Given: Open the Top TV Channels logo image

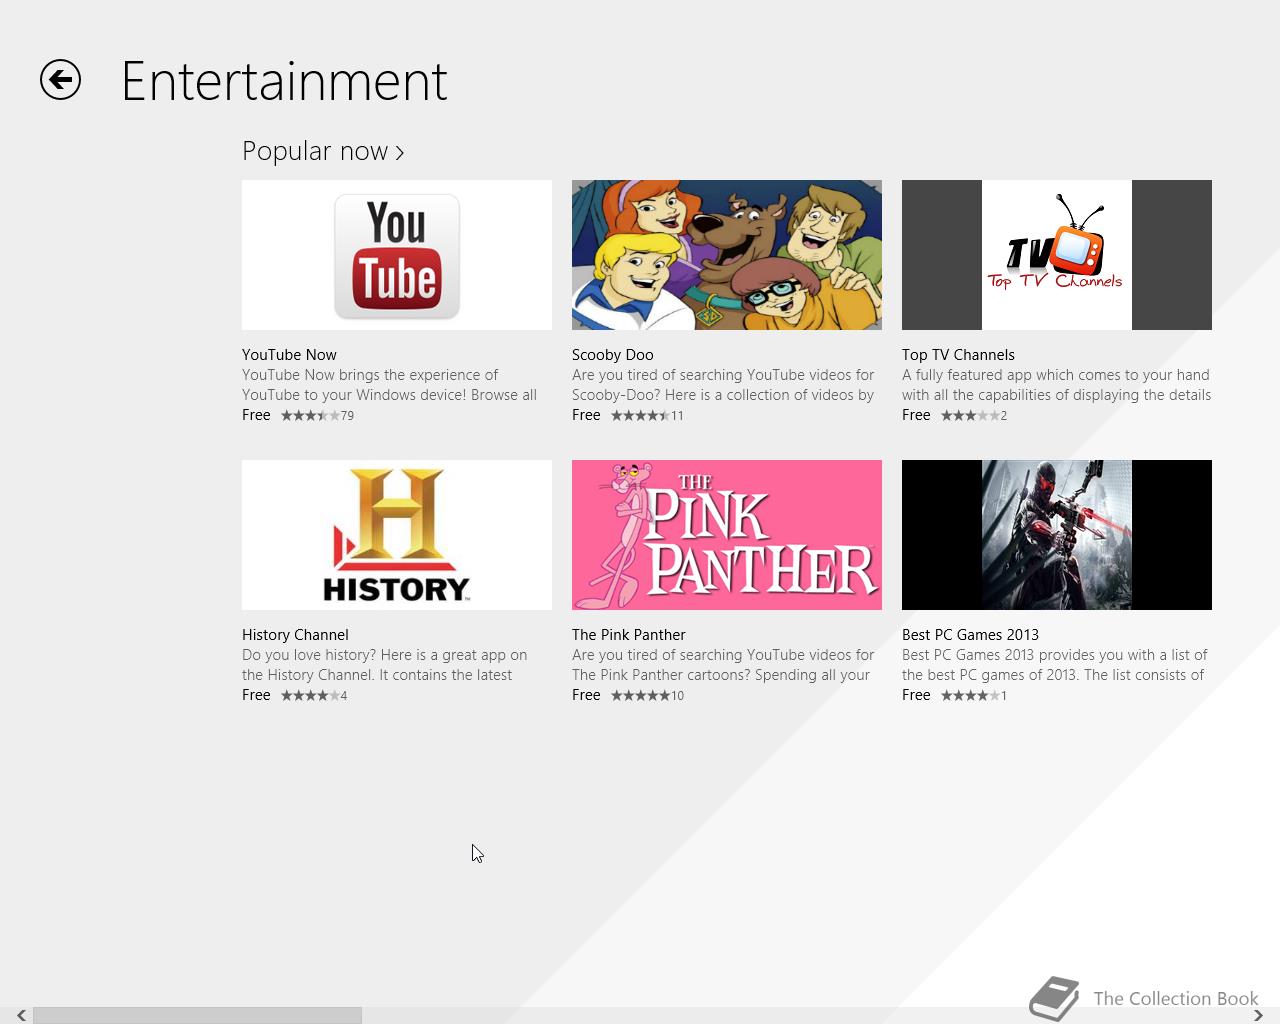Looking at the screenshot, I should coord(1057,255).
